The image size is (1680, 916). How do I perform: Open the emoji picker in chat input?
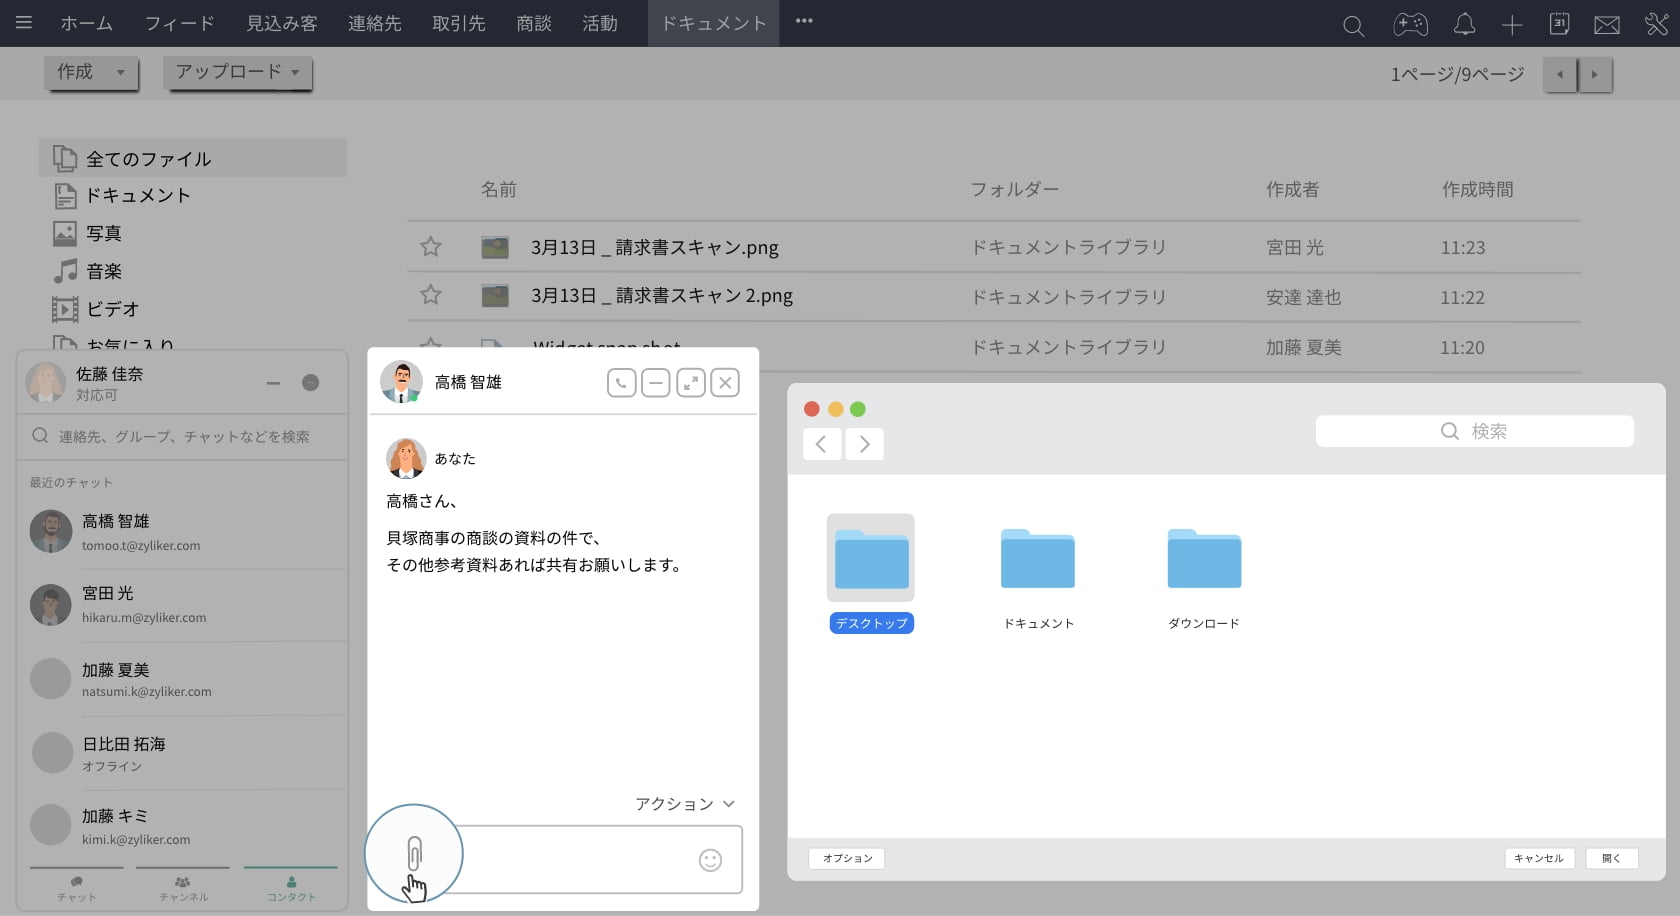coord(710,860)
